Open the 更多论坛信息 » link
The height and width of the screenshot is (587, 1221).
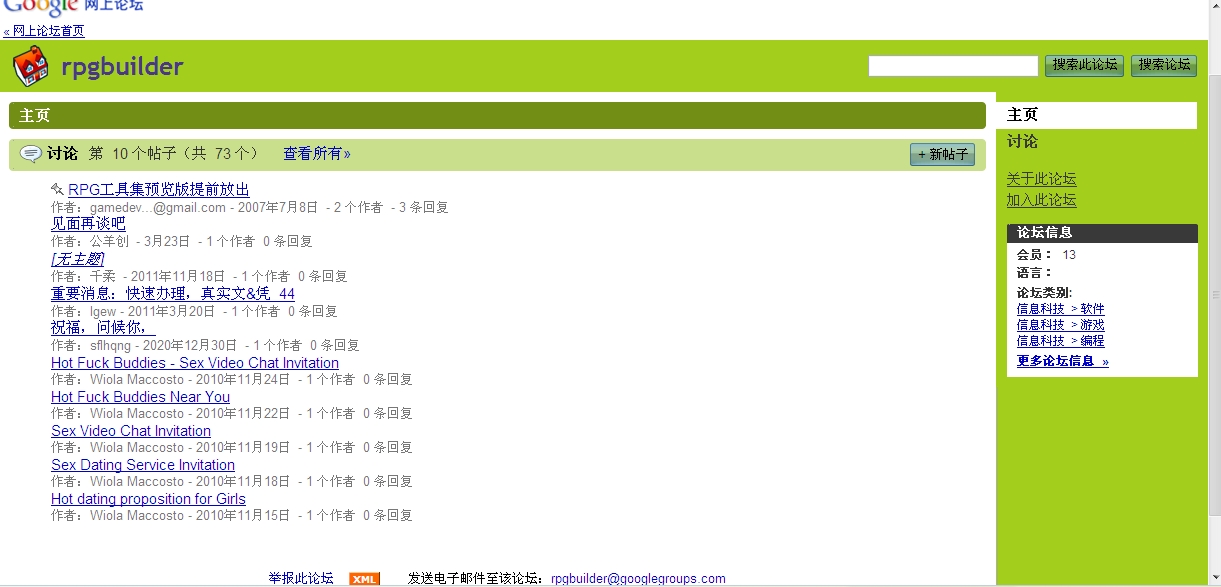click(1063, 361)
